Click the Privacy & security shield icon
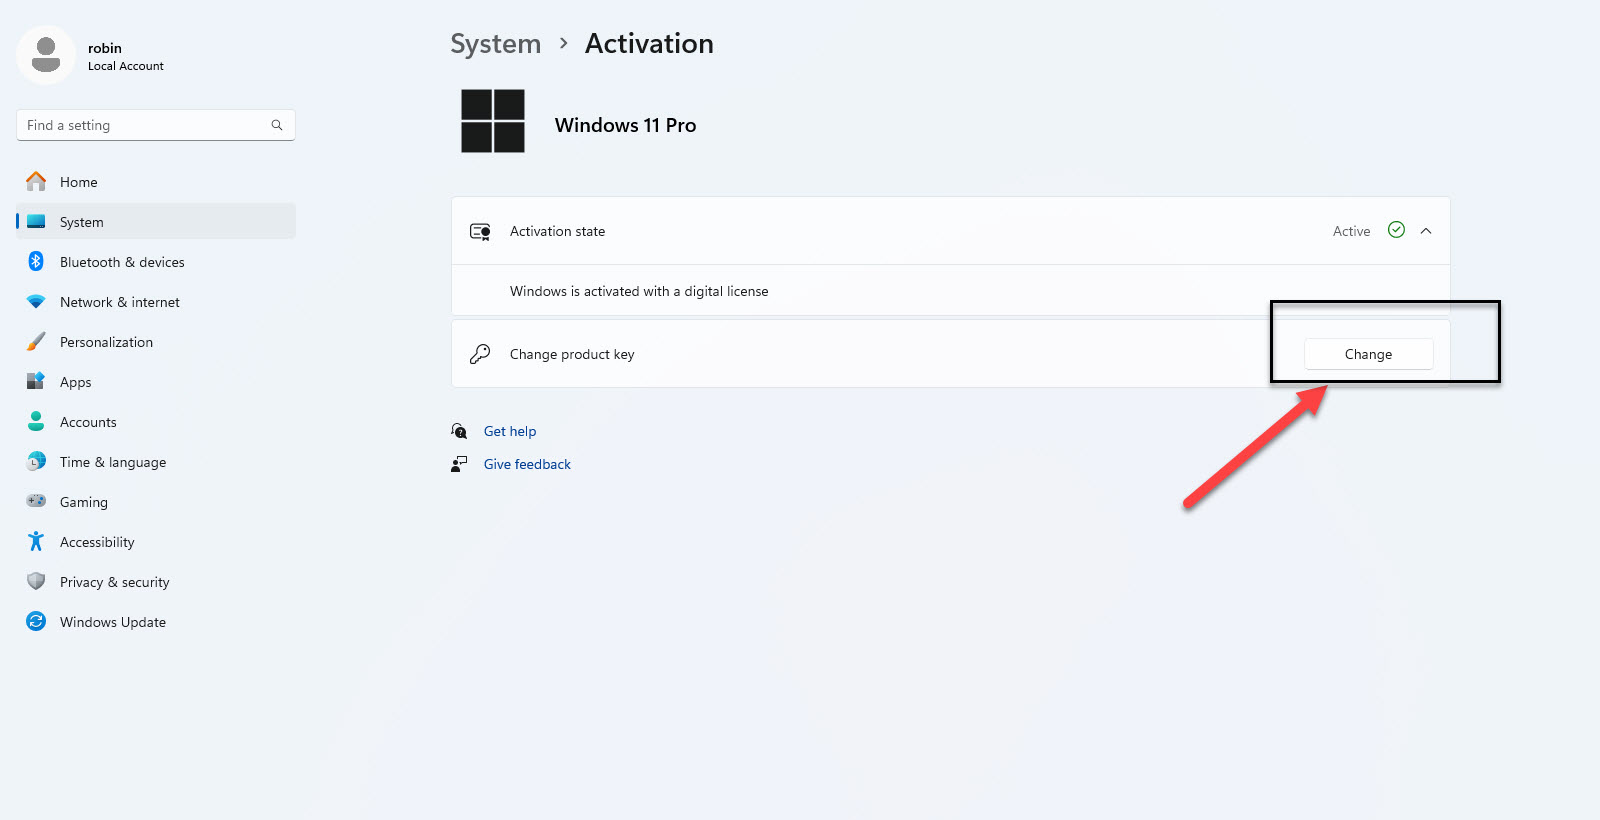 coord(36,582)
